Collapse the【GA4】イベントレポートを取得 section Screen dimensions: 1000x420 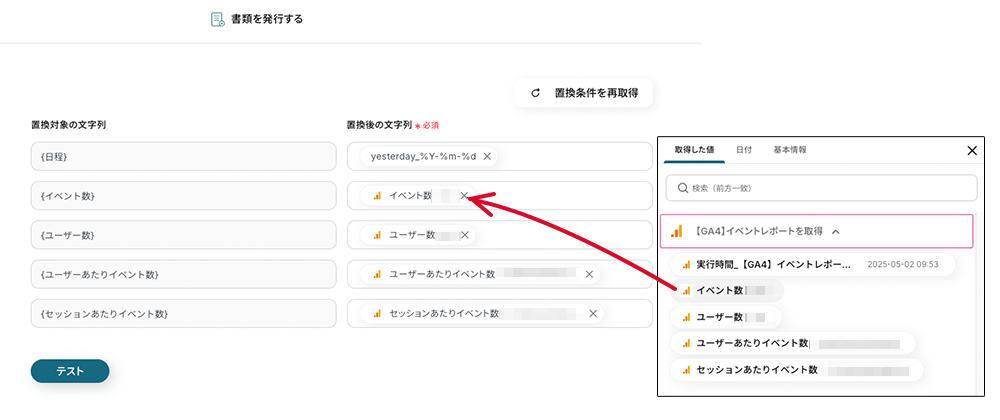point(835,231)
